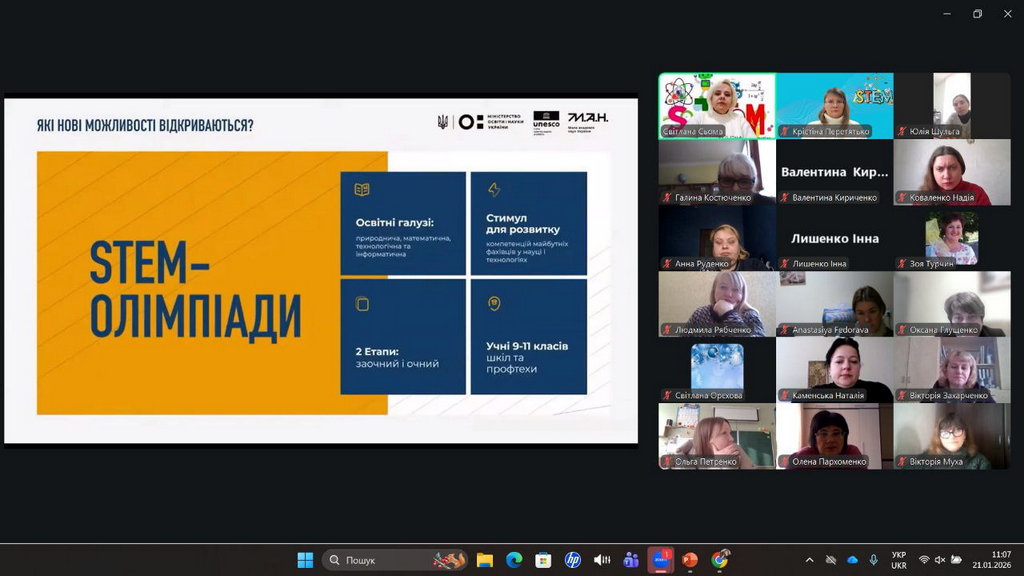Open the УКР UKR language switcher

click(899, 560)
